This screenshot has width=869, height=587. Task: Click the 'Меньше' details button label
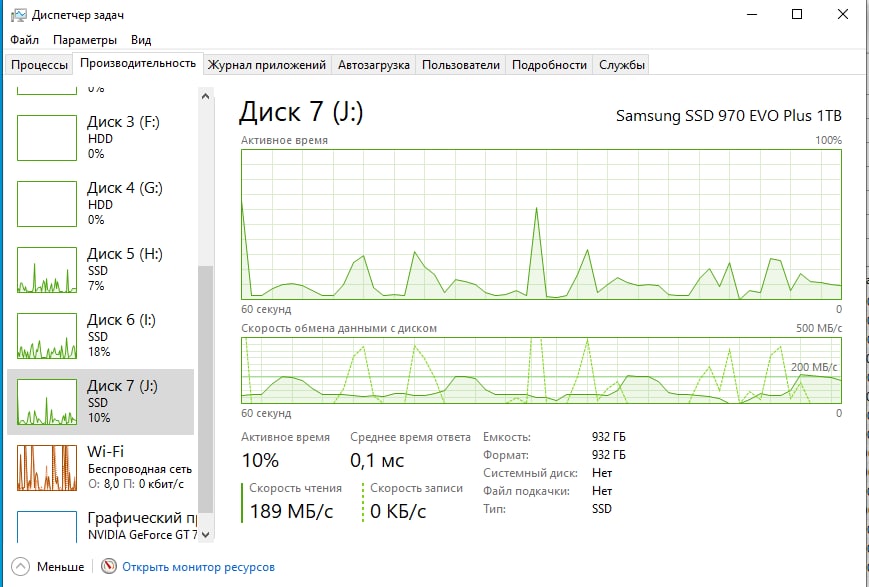point(61,567)
